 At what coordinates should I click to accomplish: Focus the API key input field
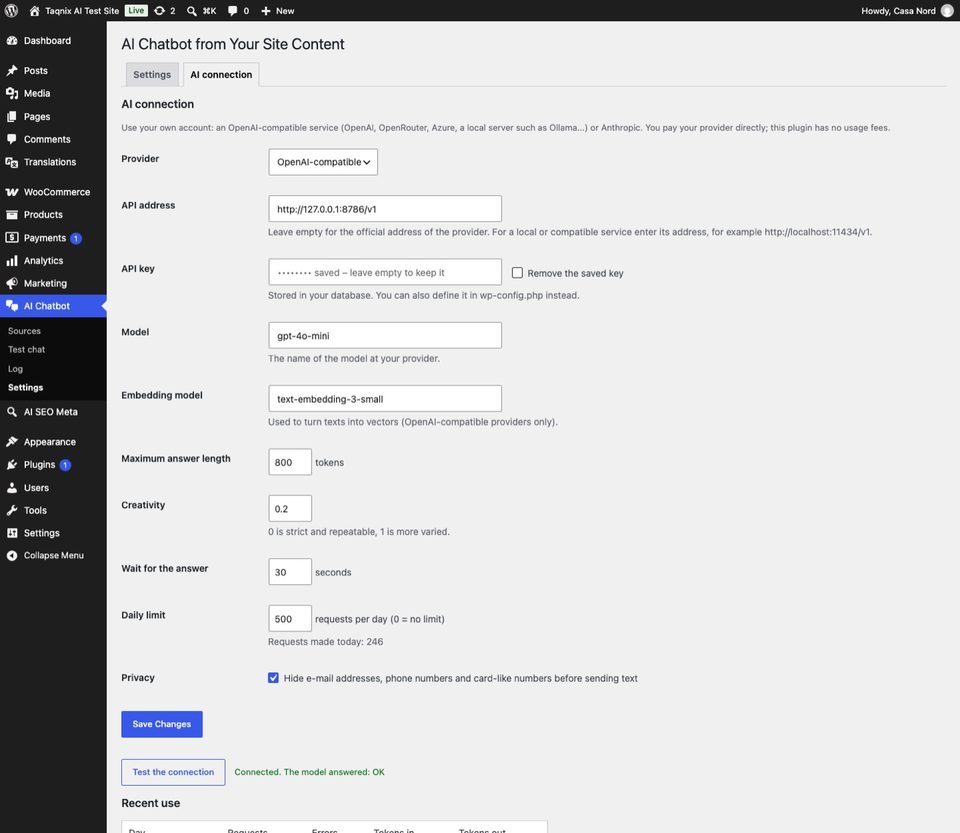pos(385,272)
